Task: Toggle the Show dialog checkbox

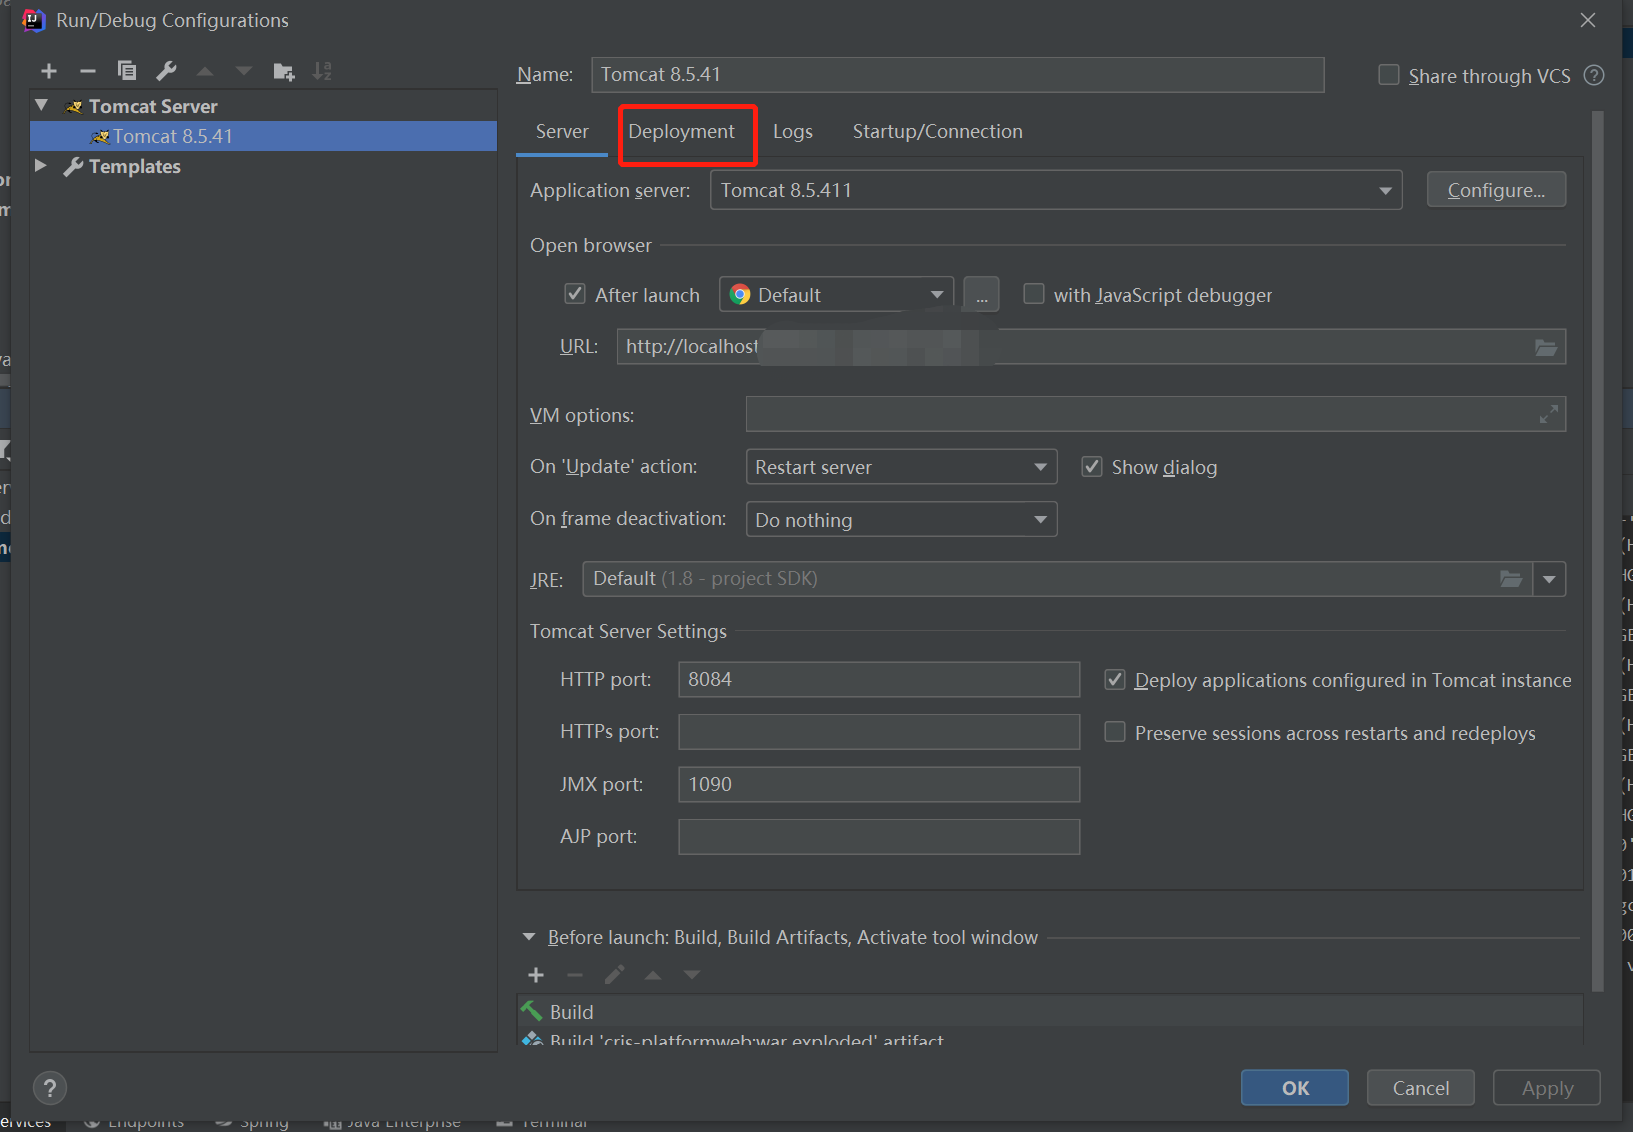Action: [x=1092, y=467]
